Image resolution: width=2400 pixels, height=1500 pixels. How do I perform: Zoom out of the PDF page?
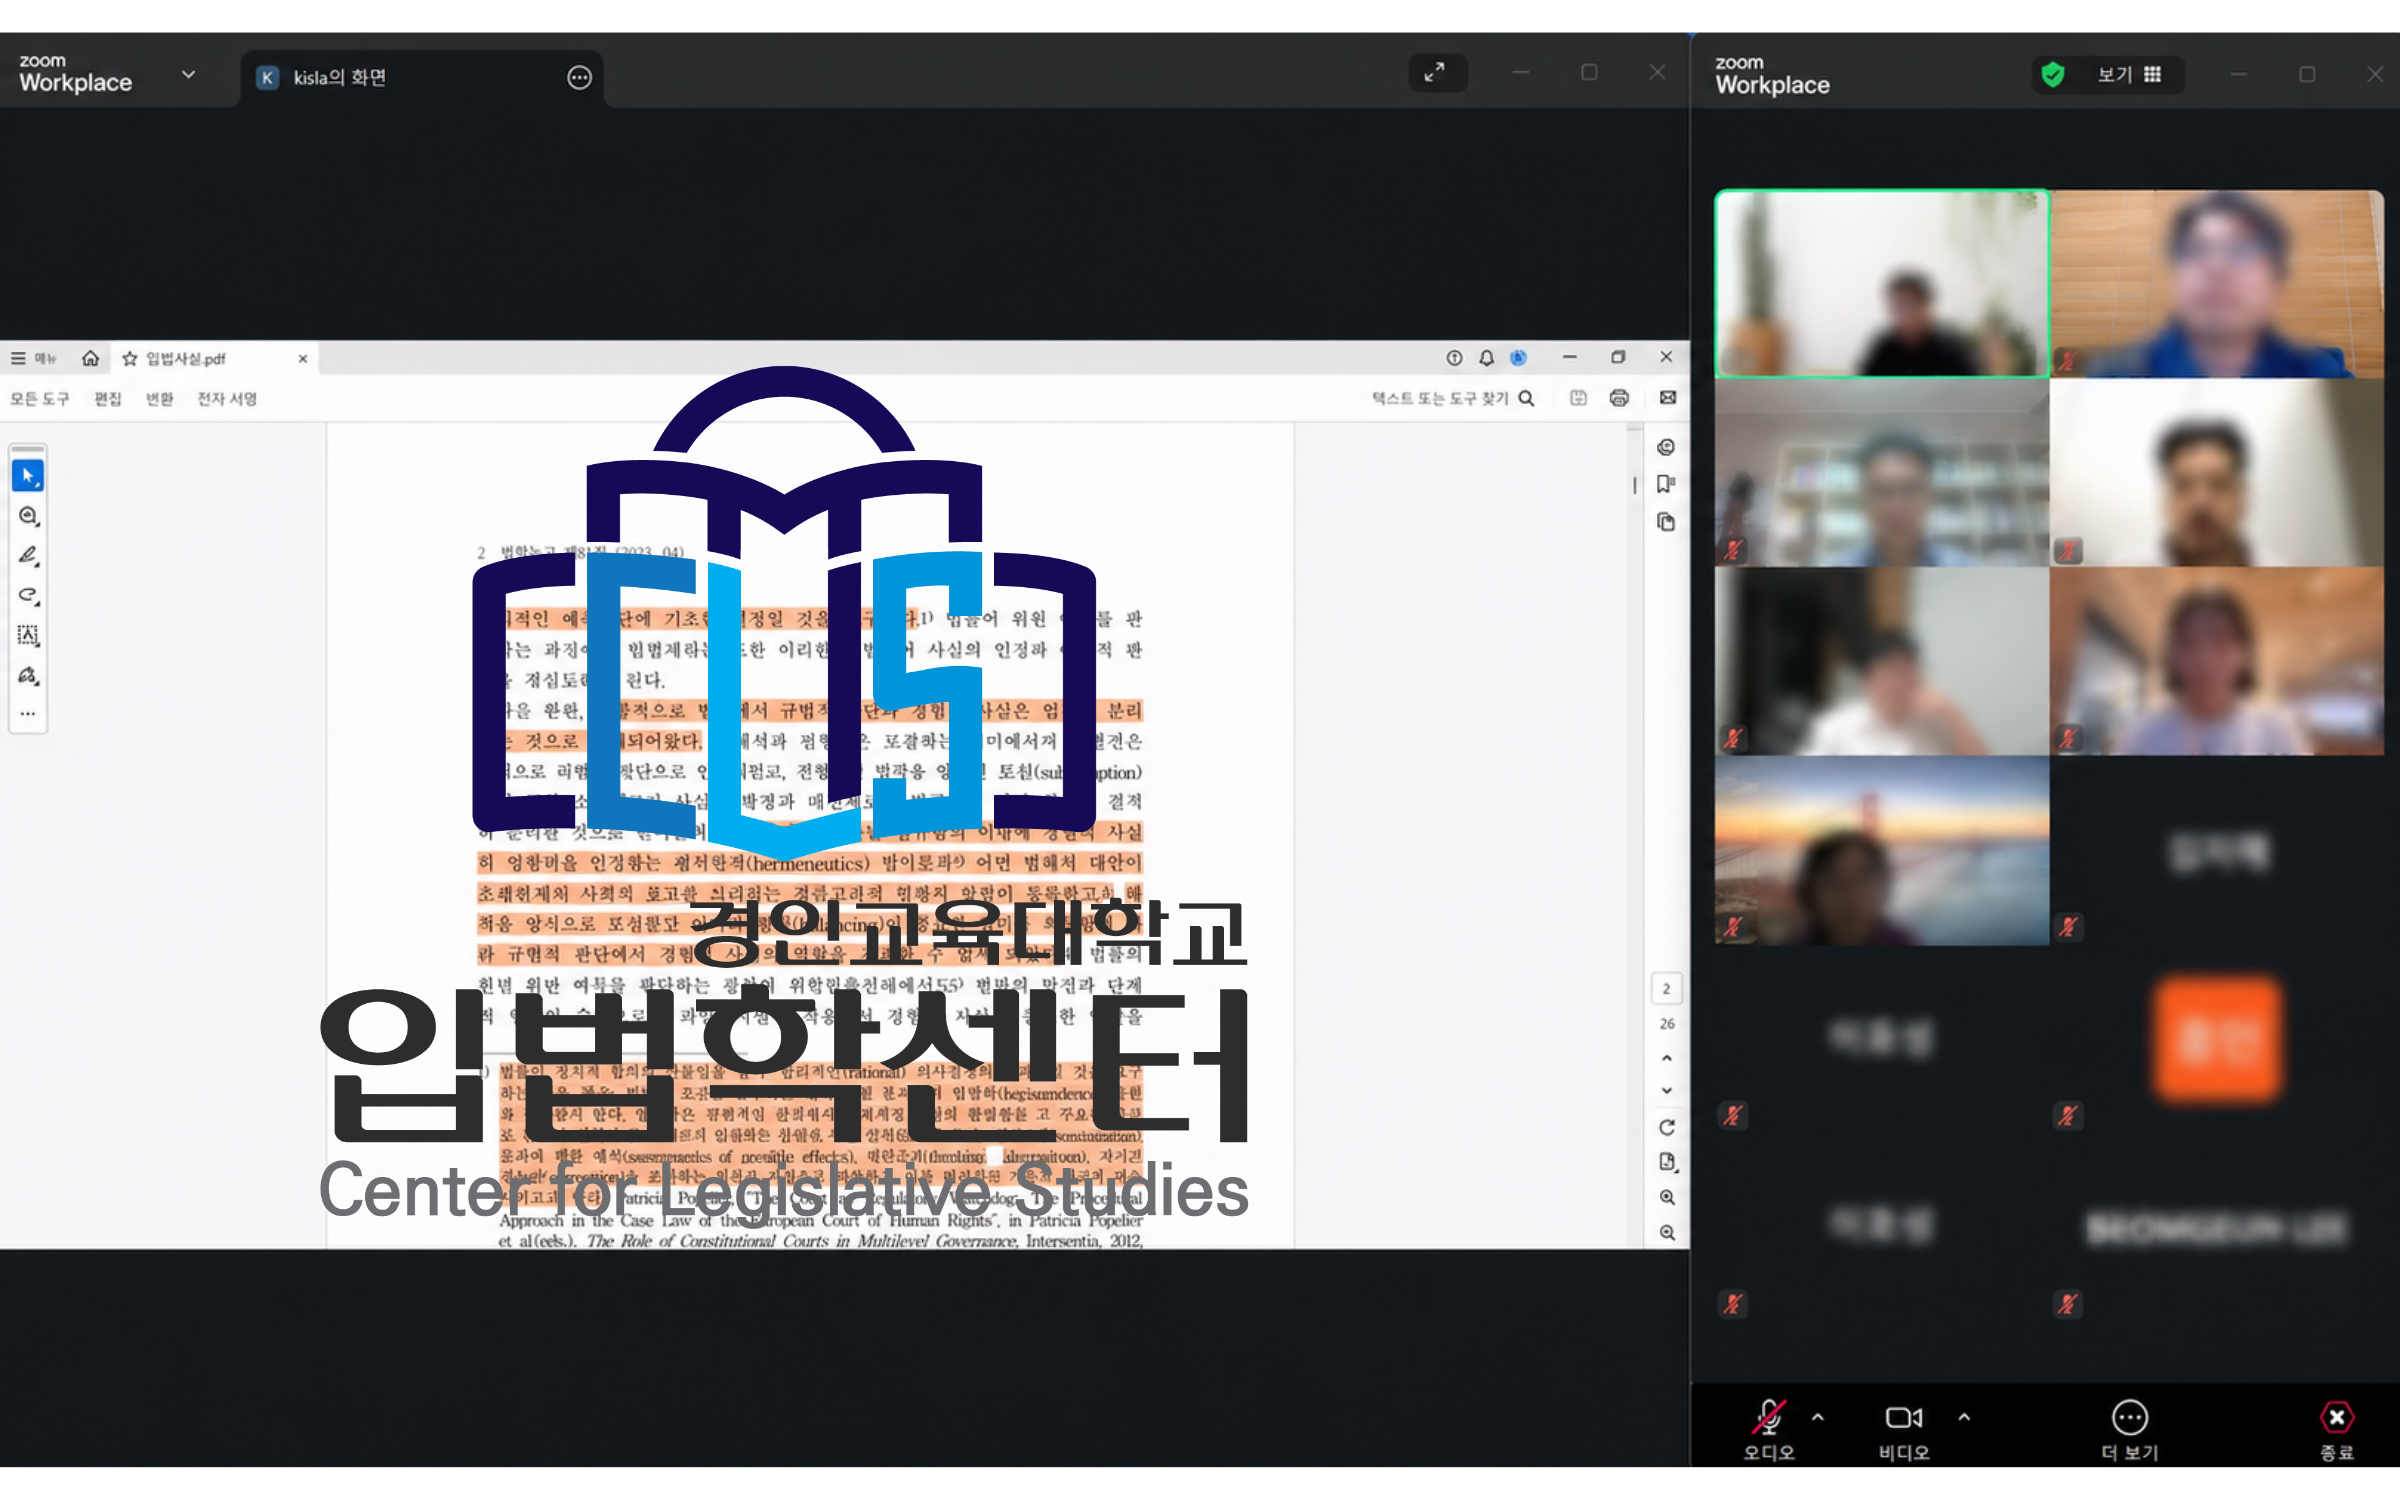[1667, 1233]
